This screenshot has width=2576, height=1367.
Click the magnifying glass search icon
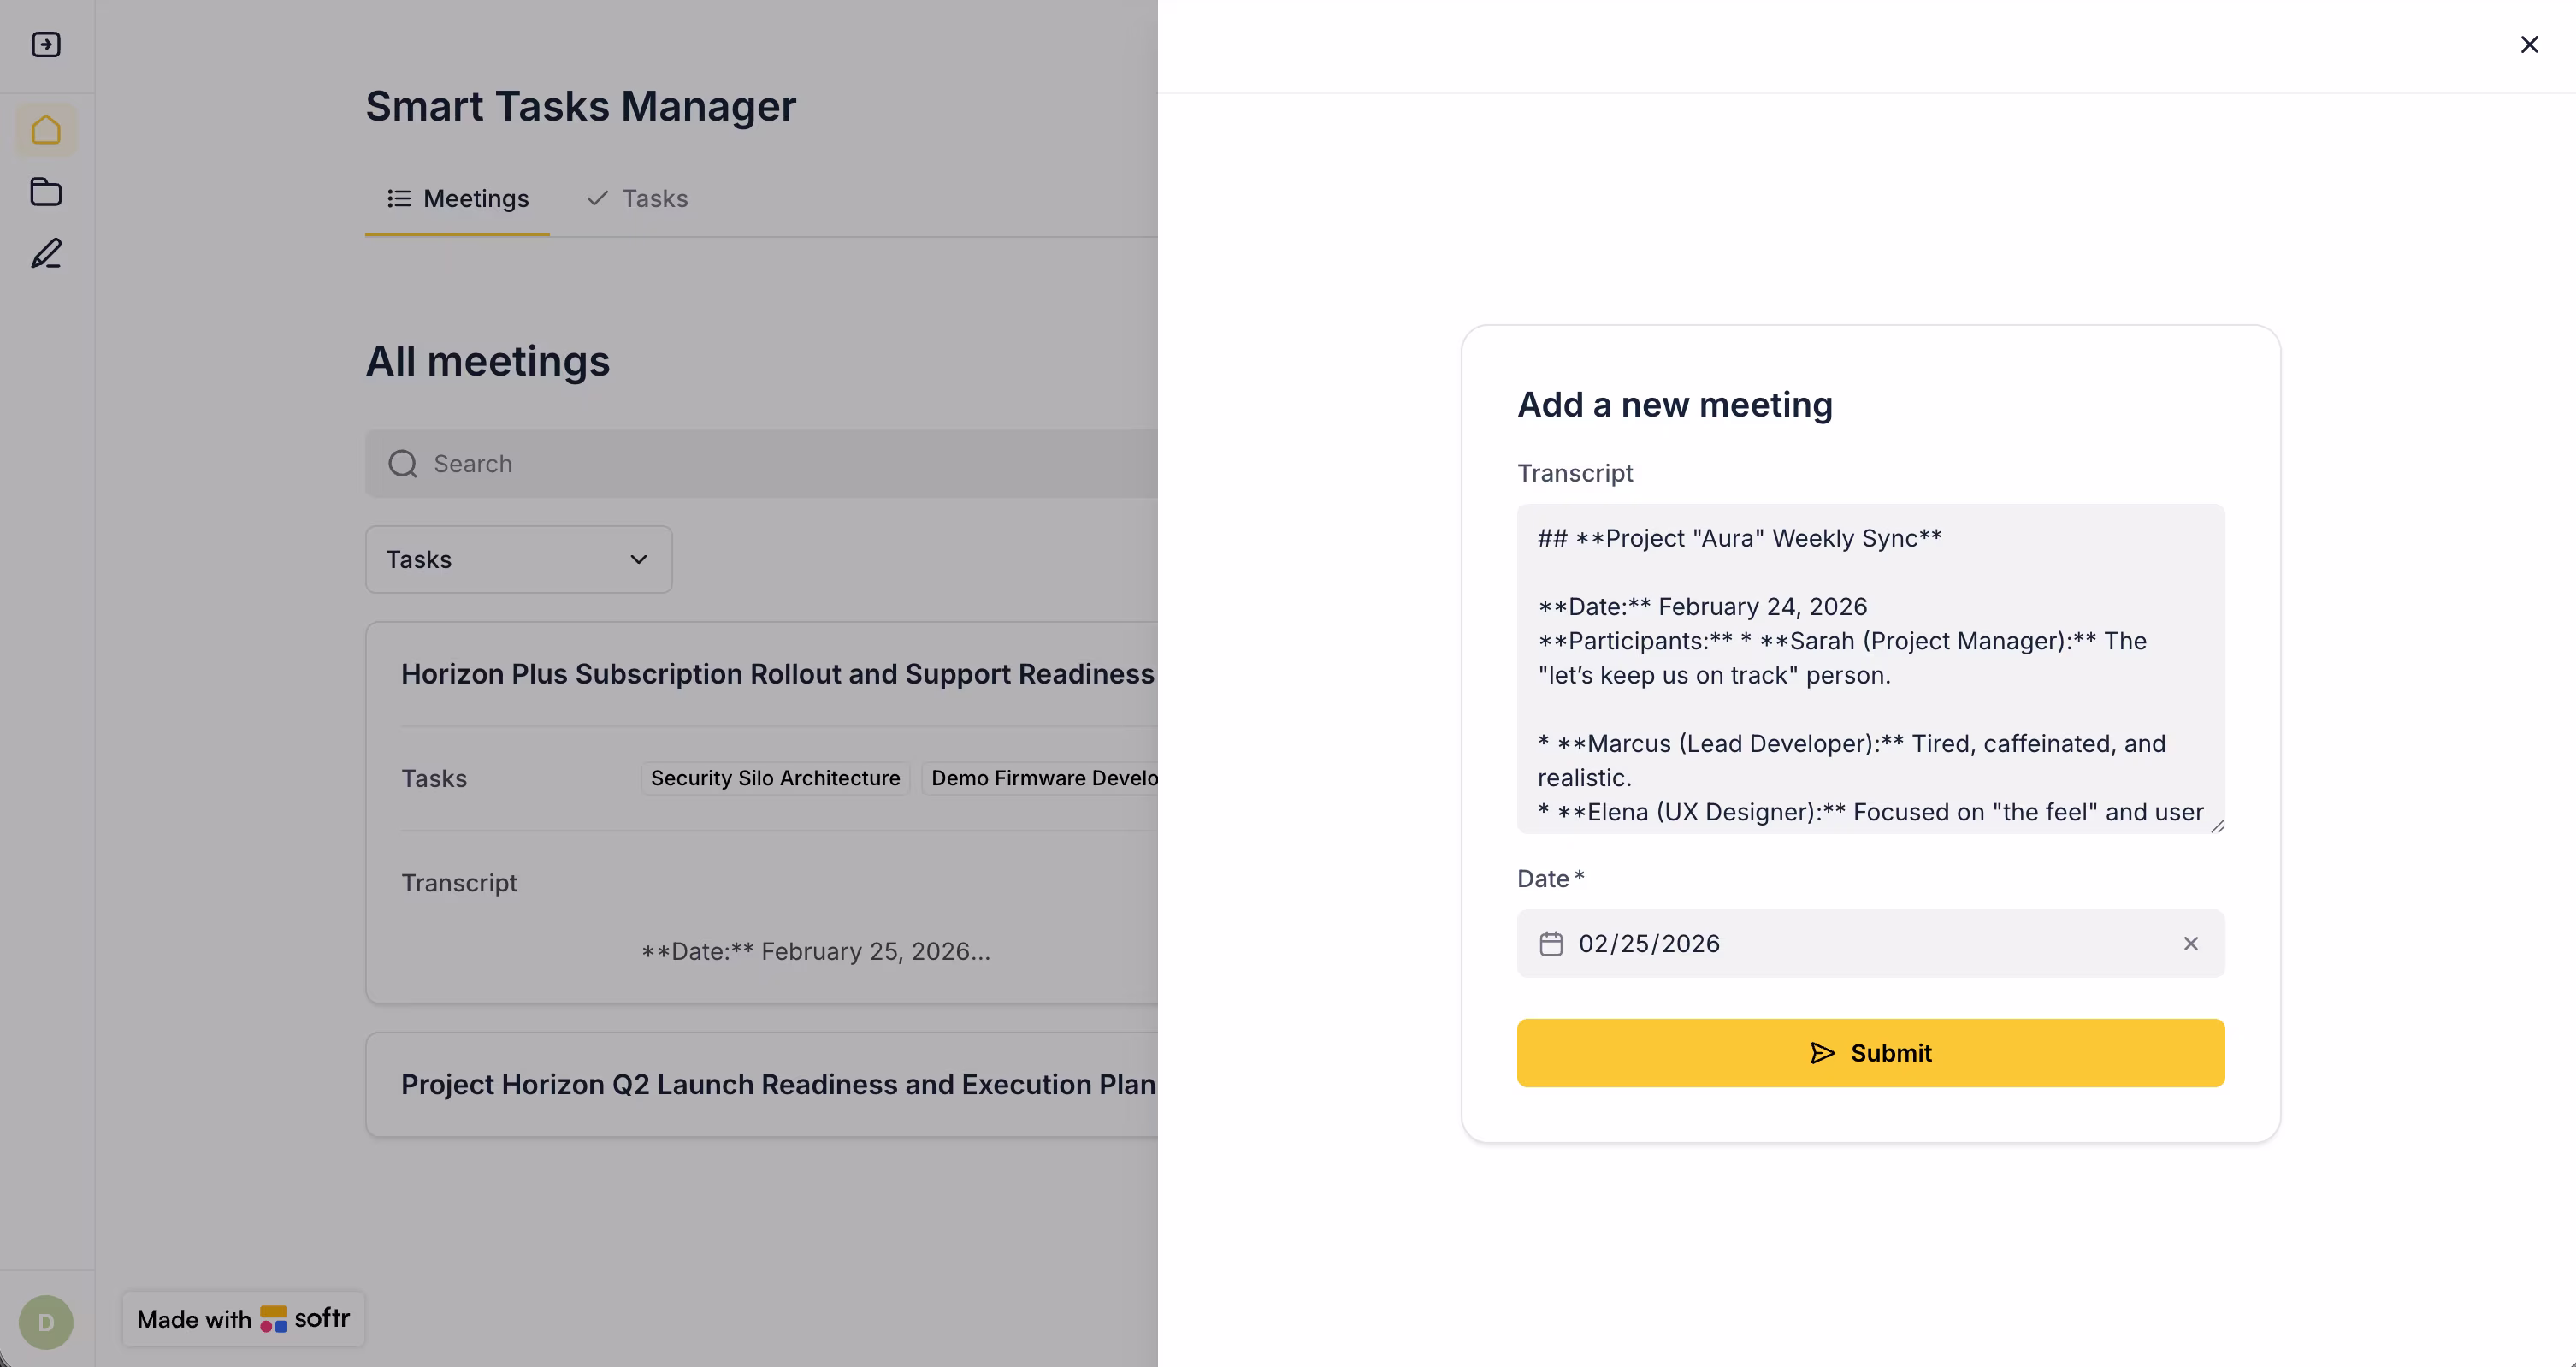click(x=402, y=463)
